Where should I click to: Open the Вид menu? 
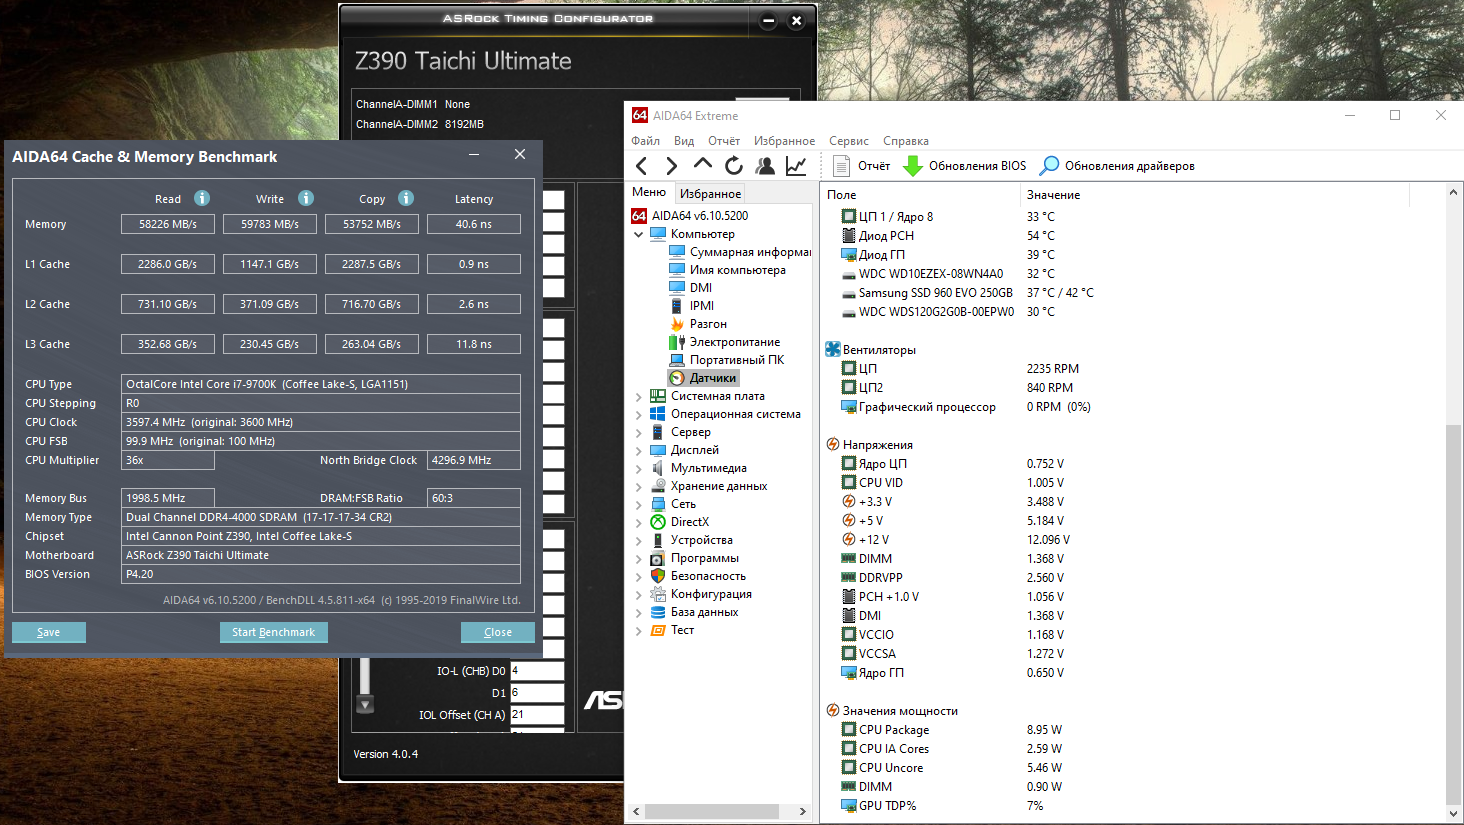684,141
